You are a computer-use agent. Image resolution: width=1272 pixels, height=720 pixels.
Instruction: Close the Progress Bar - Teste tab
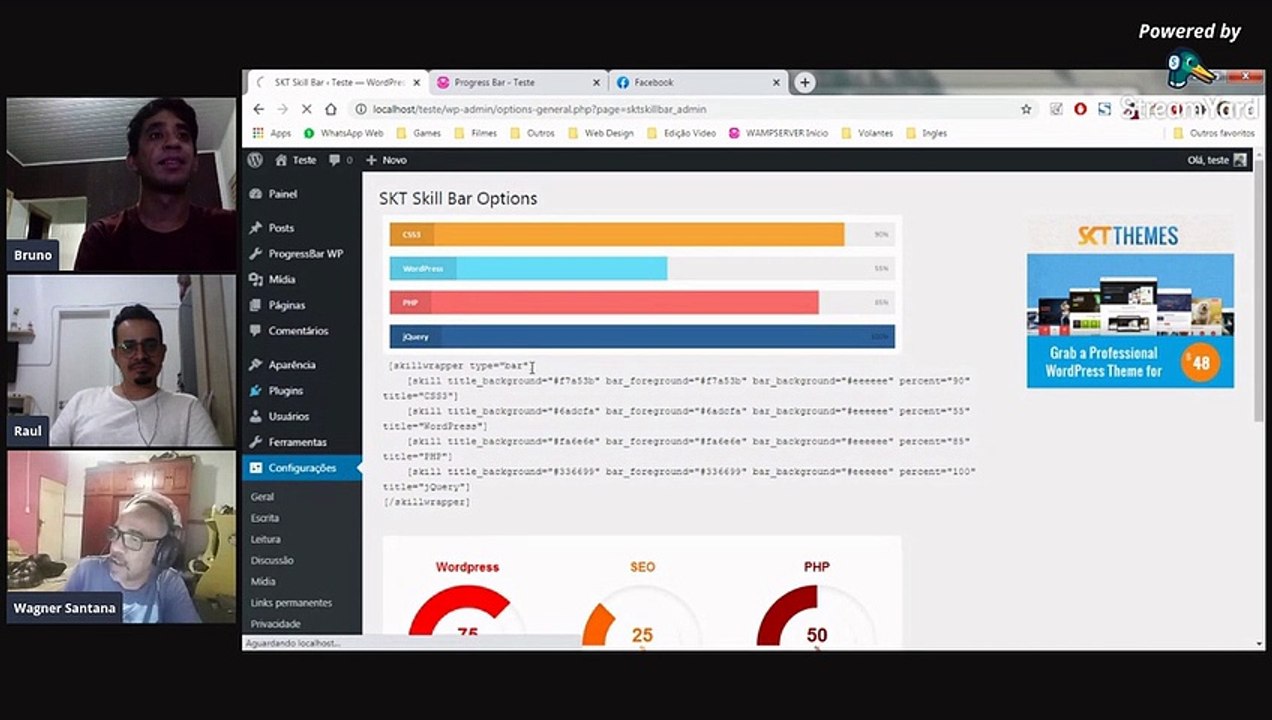tap(597, 83)
